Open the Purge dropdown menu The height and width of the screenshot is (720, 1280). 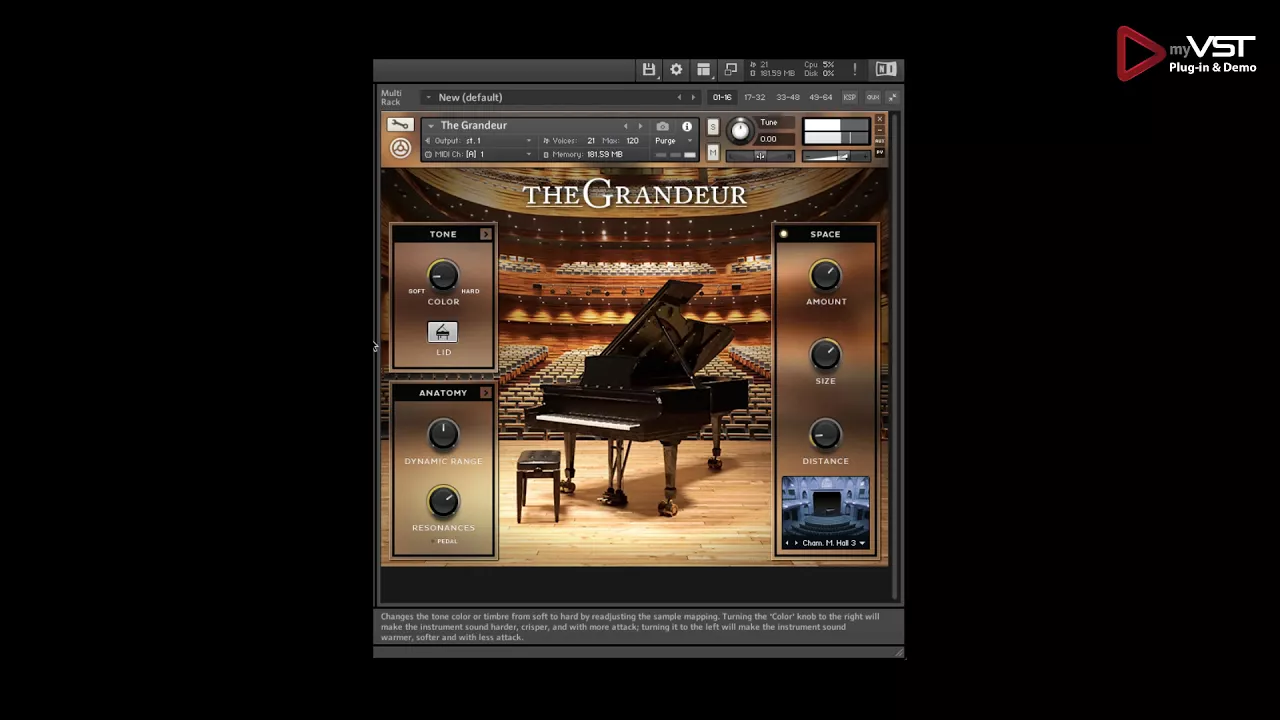[x=673, y=141]
